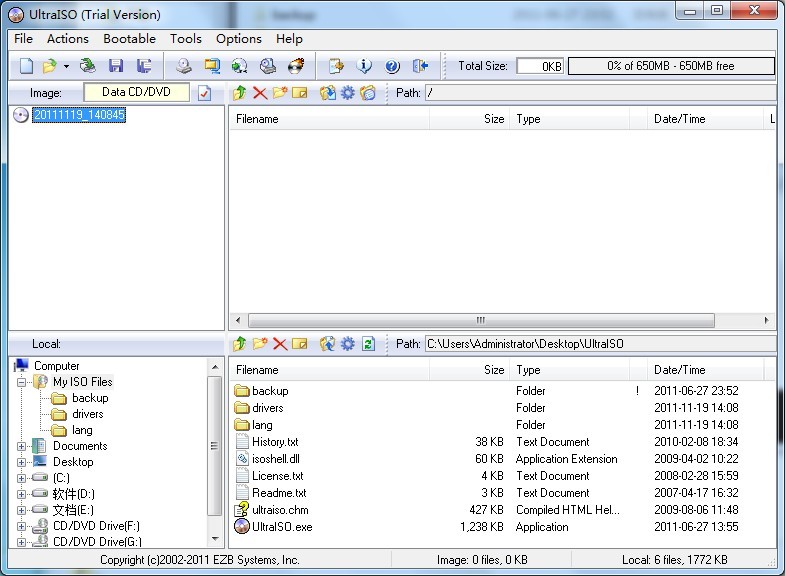Viewport: 785px width, 576px height.
Task: Sort local files by Date/Time column header
Action: coord(679,369)
